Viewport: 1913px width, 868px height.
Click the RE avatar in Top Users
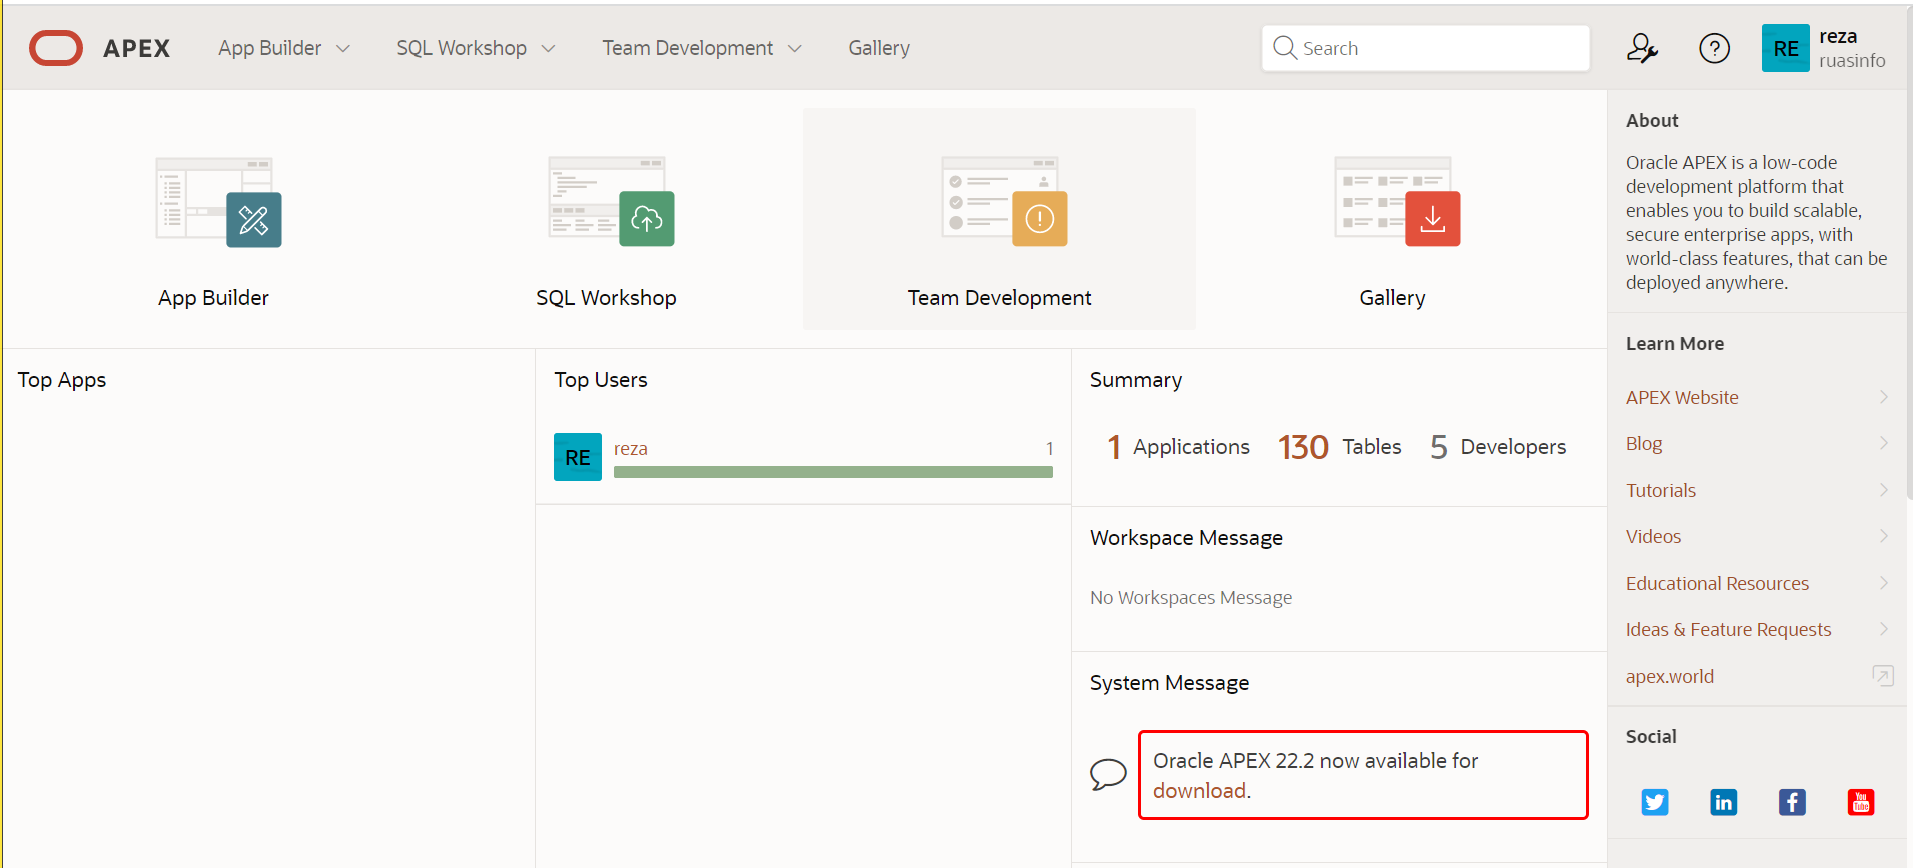[578, 457]
